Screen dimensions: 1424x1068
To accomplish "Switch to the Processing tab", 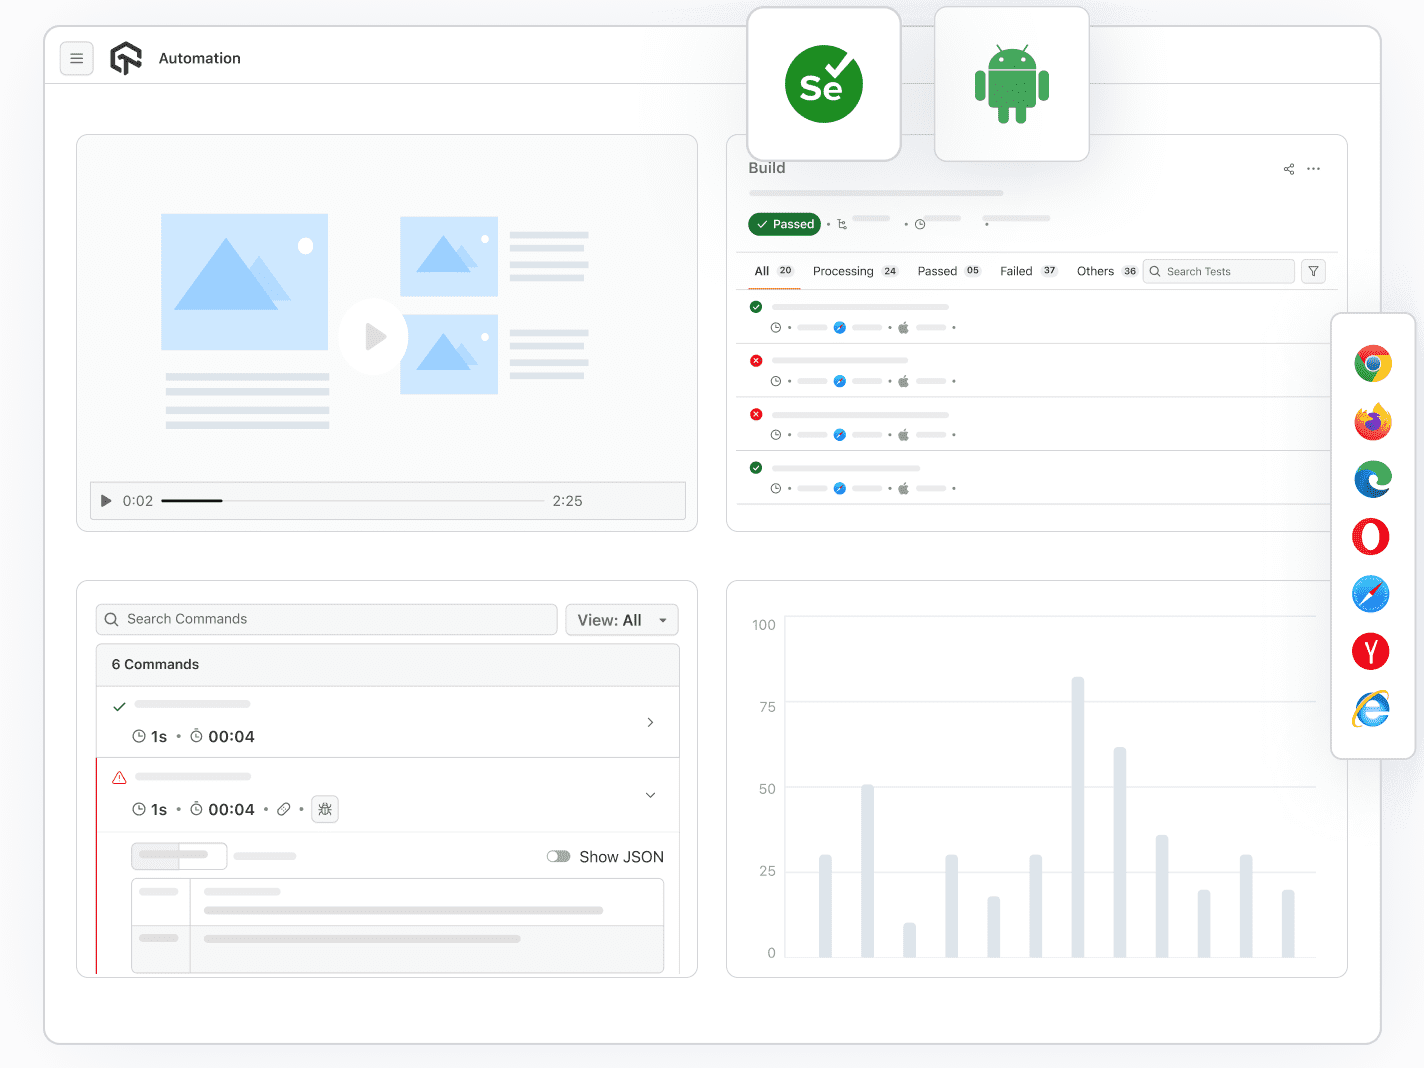I will coord(855,271).
